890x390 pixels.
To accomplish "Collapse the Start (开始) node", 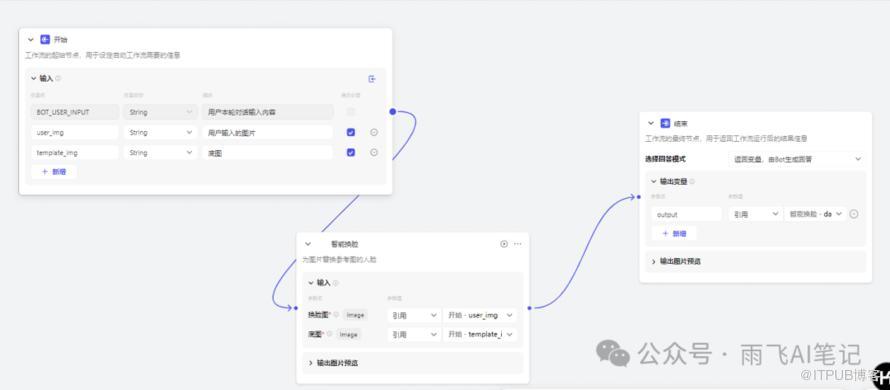I will click(x=31, y=40).
